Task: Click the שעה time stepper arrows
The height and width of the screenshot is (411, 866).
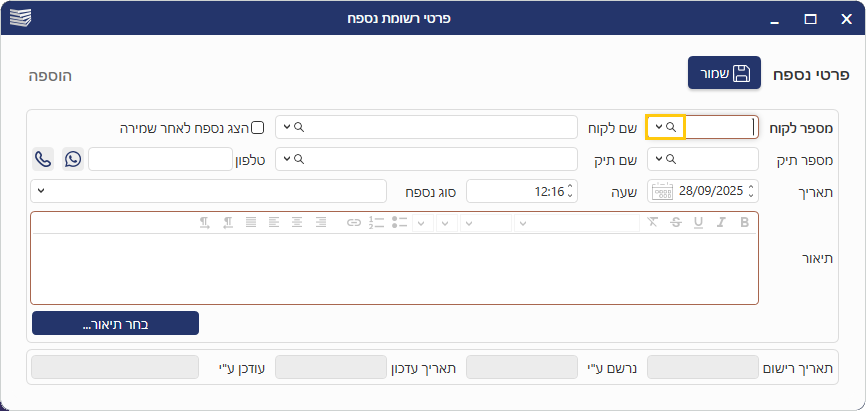Action: pos(569,191)
